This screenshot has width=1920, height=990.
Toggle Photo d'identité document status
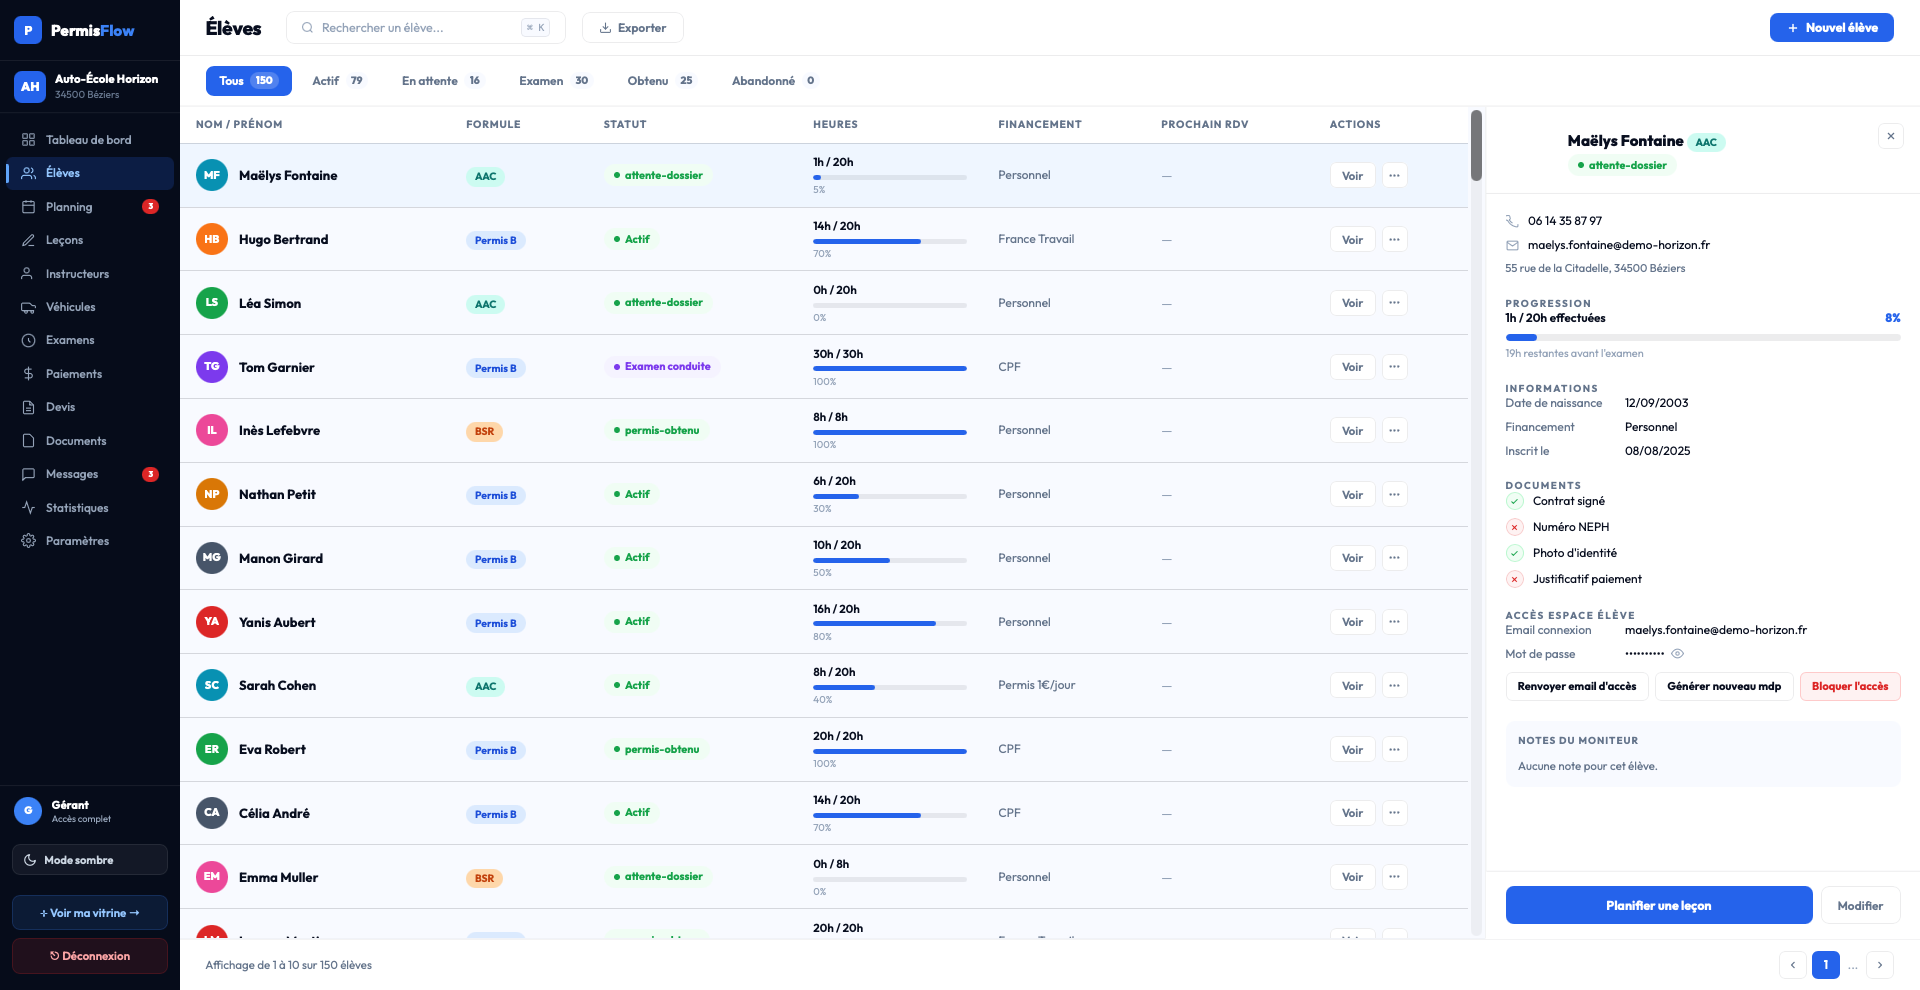pyautogui.click(x=1514, y=553)
